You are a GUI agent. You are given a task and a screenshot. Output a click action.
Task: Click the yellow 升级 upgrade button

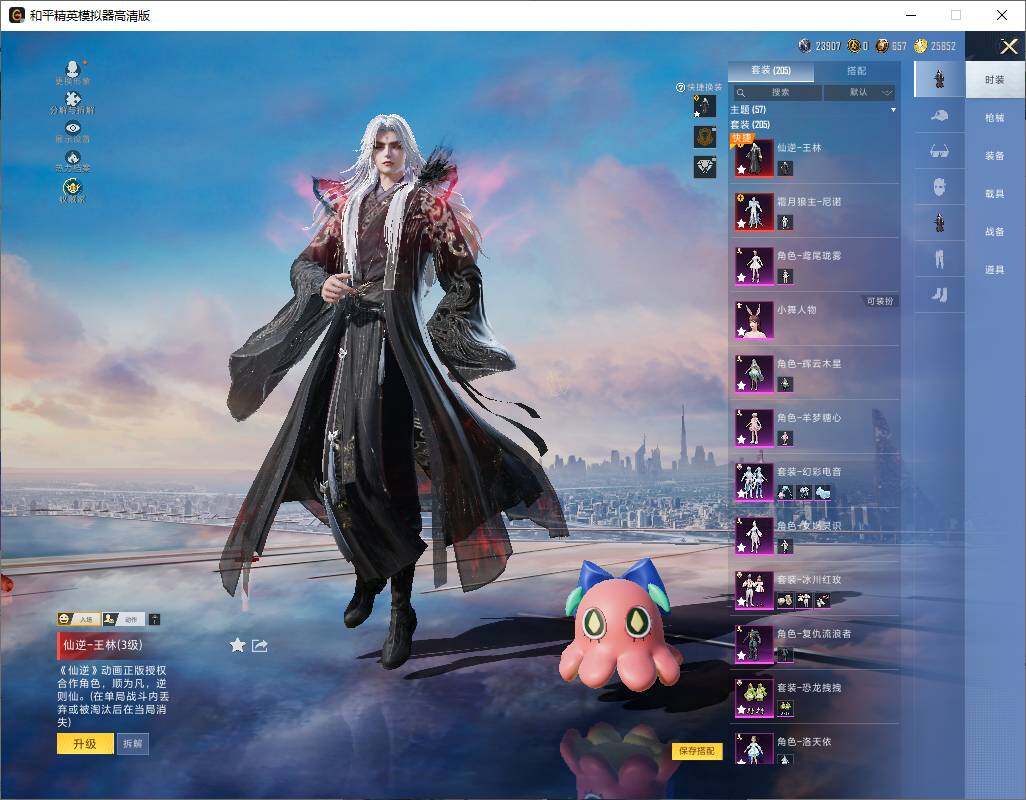click(85, 744)
